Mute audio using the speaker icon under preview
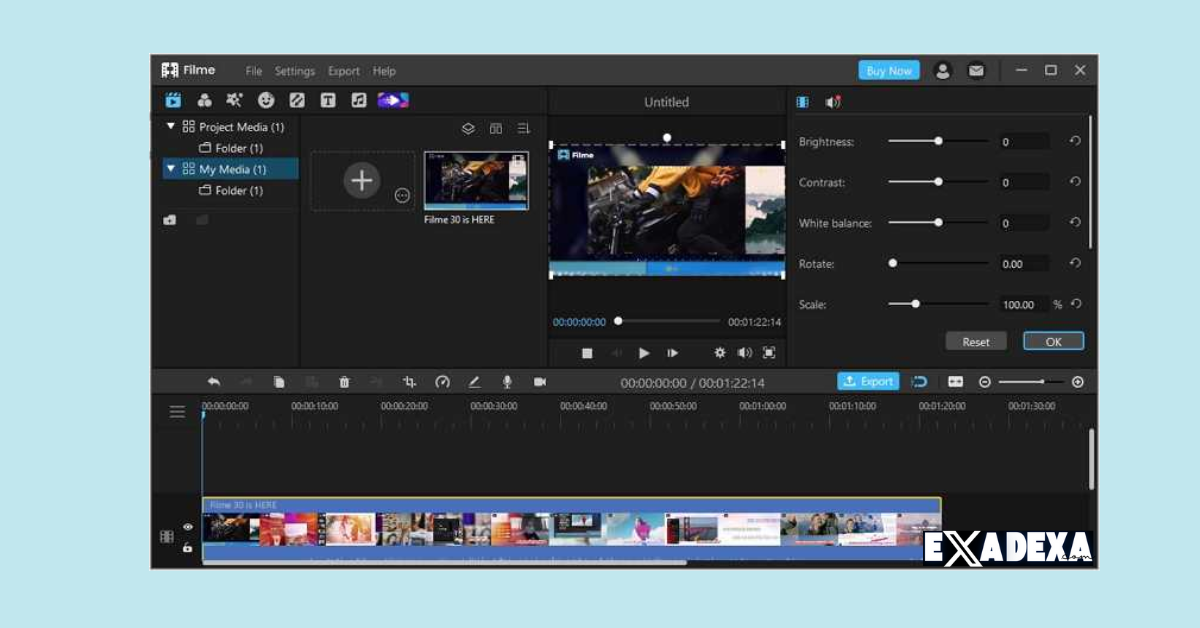Viewport: 1200px width, 628px height. tap(745, 352)
